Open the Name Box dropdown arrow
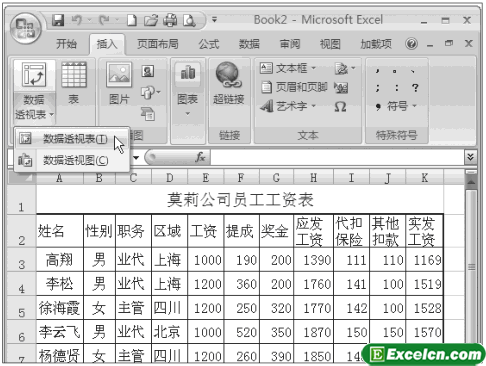The height and width of the screenshot is (366, 486). 136,157
